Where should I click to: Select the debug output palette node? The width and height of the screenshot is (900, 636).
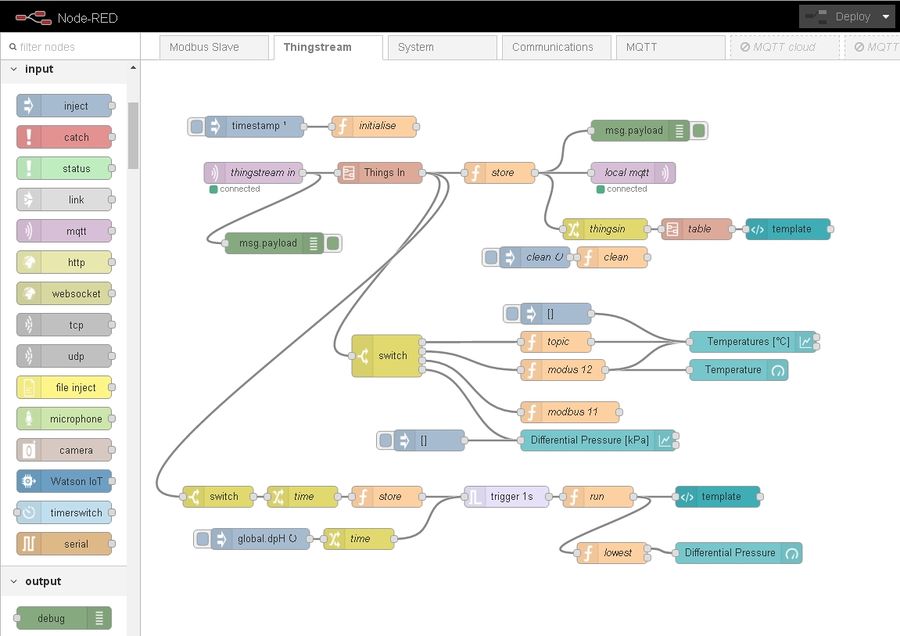(x=64, y=618)
